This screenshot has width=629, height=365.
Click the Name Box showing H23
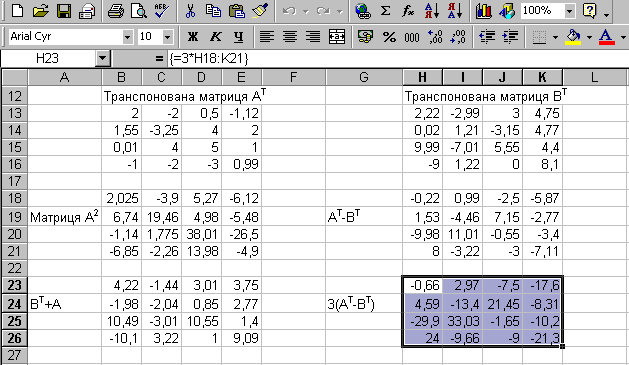click(48, 59)
